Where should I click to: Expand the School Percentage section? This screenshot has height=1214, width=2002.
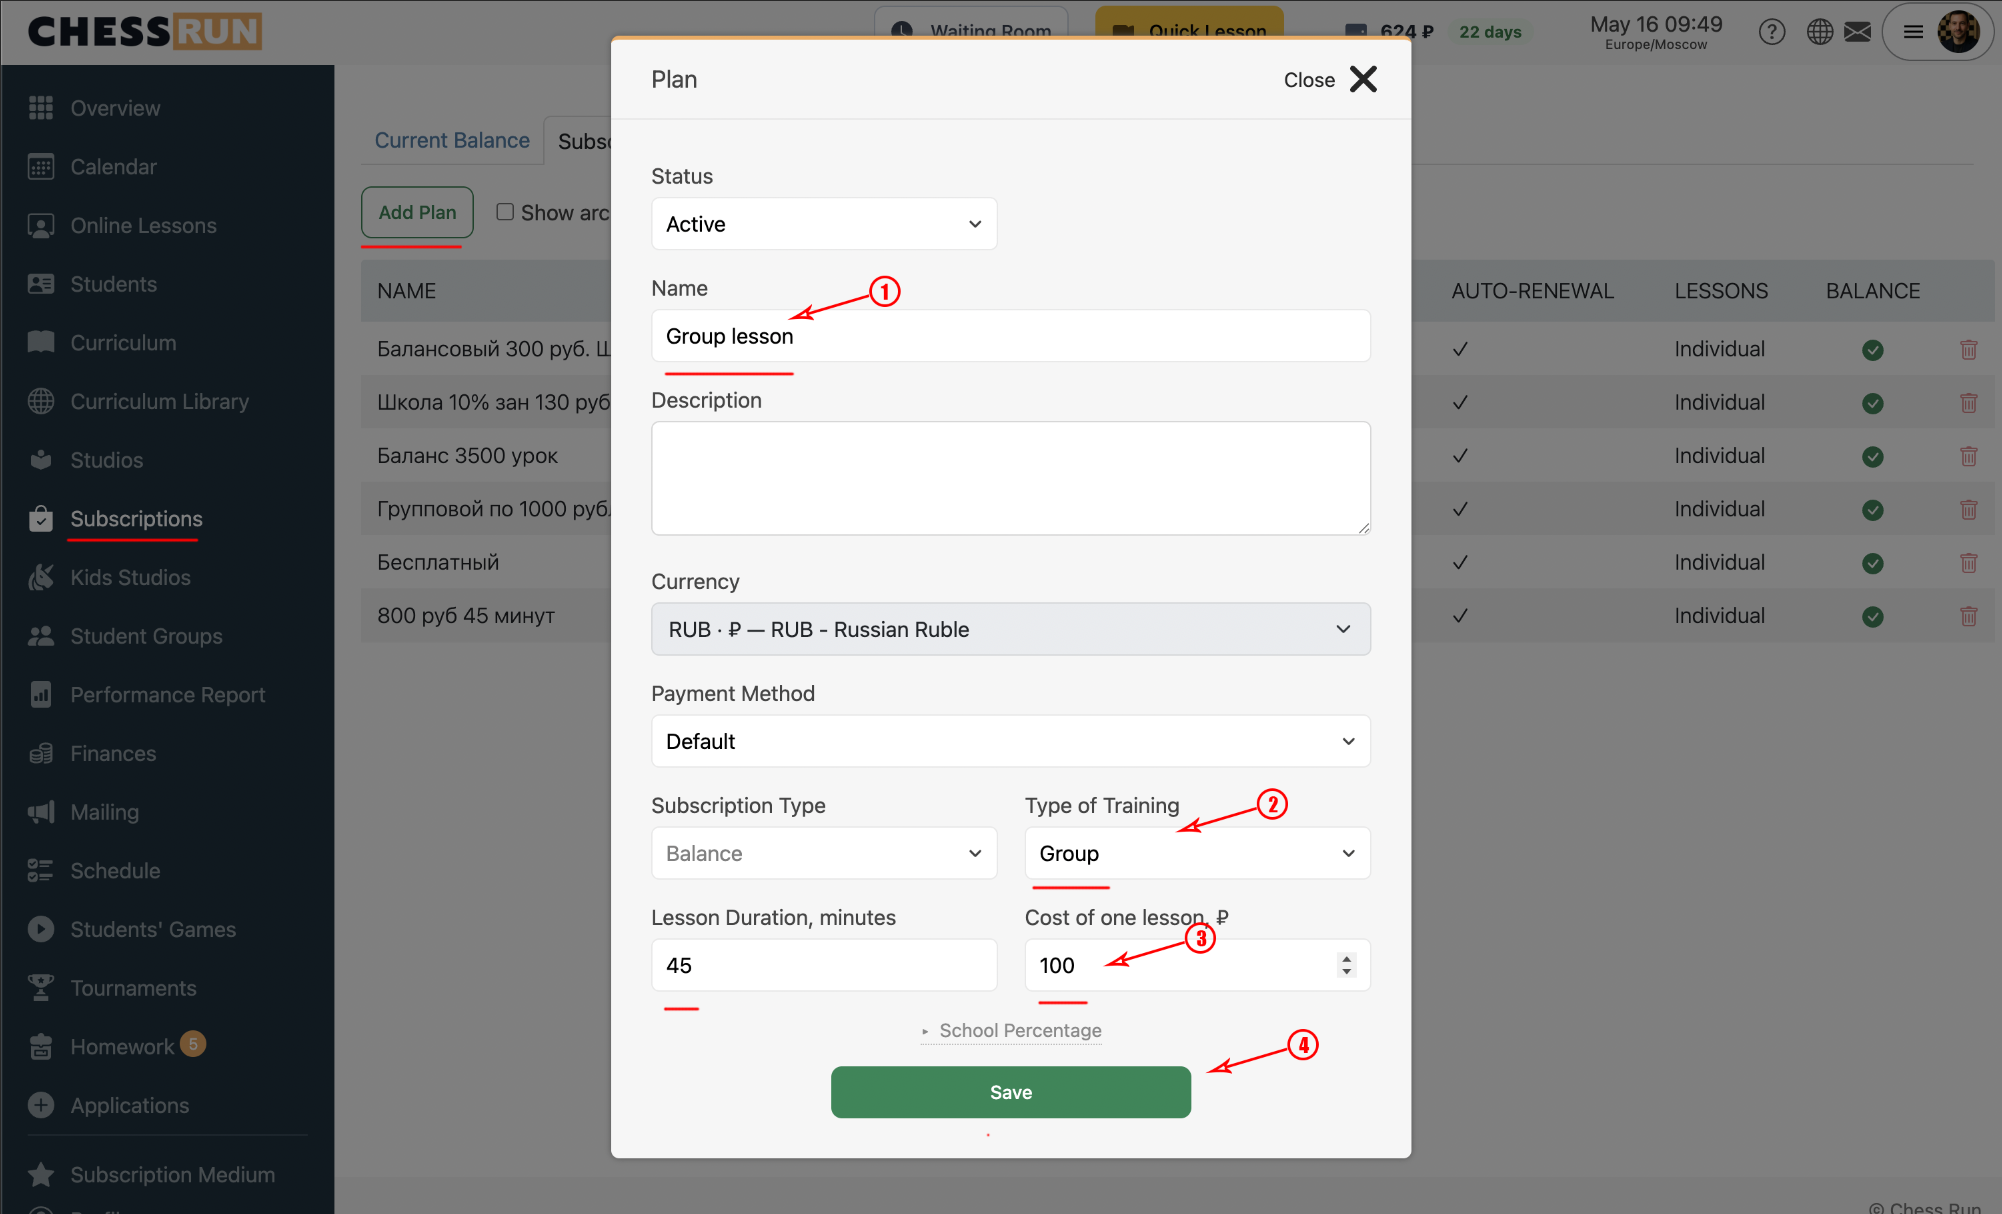point(1011,1031)
